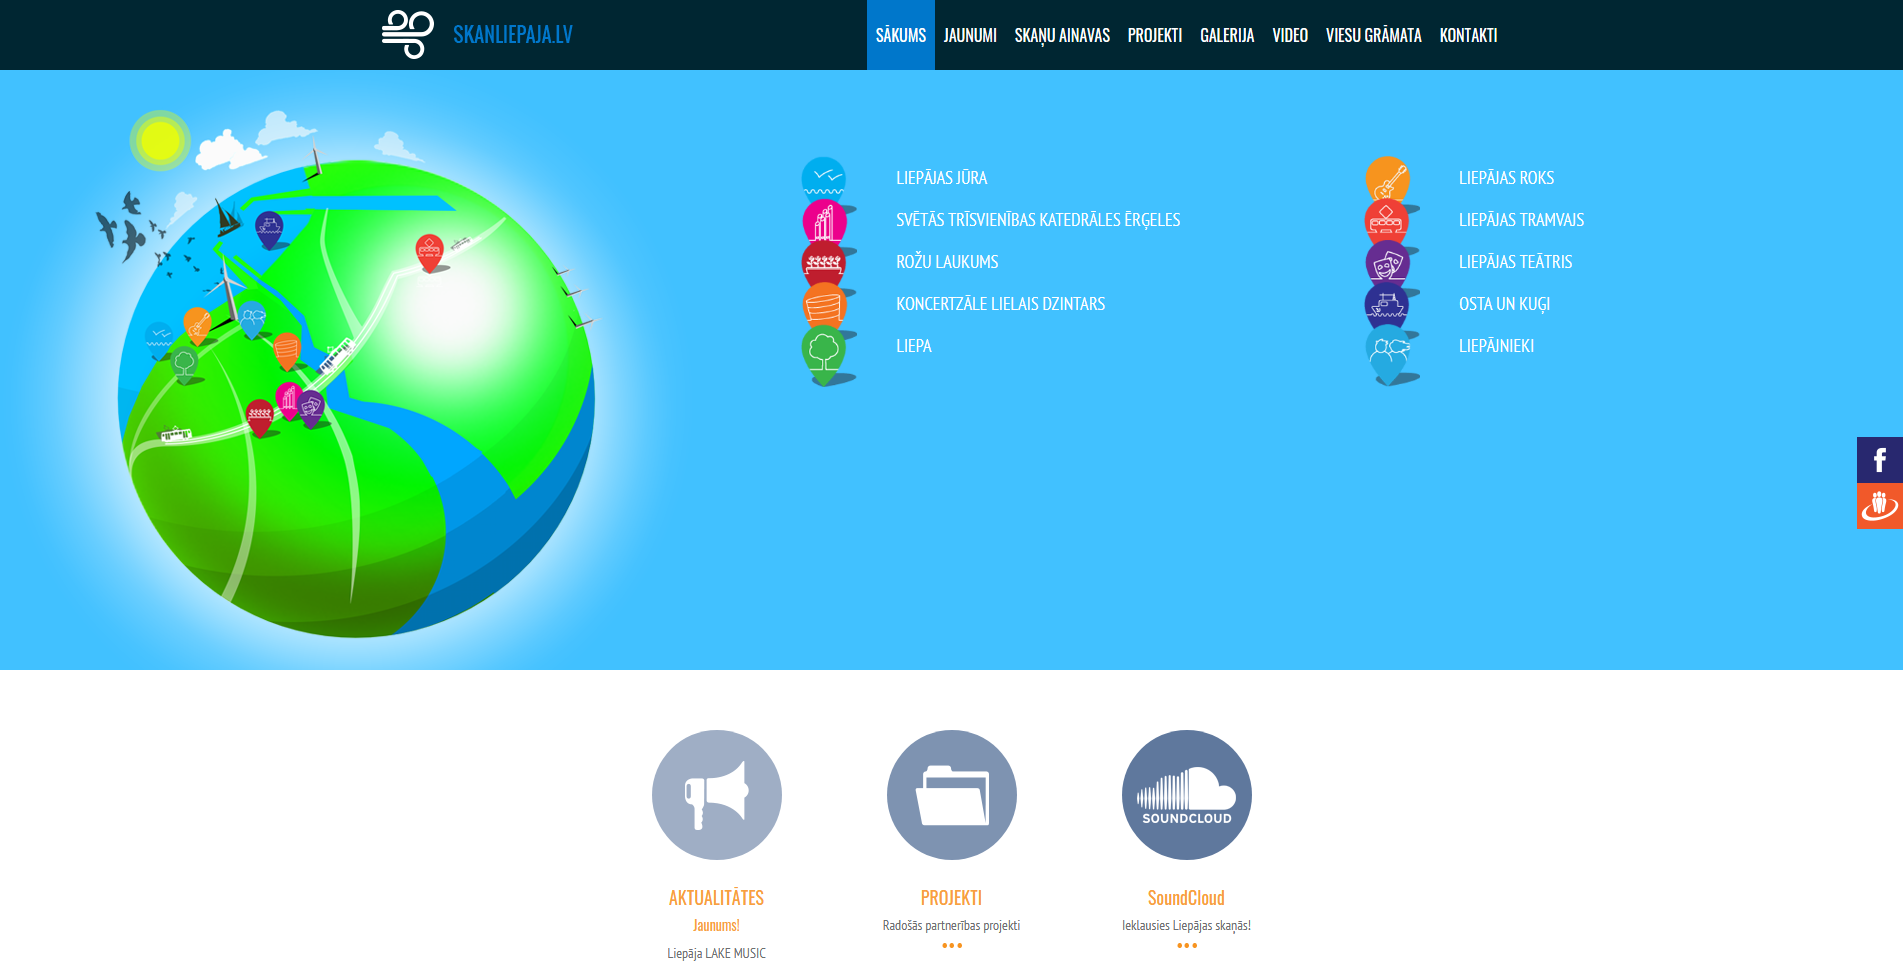Click the green tree Liepa pin icon
This screenshot has height=966, width=1903.
[x=823, y=351]
